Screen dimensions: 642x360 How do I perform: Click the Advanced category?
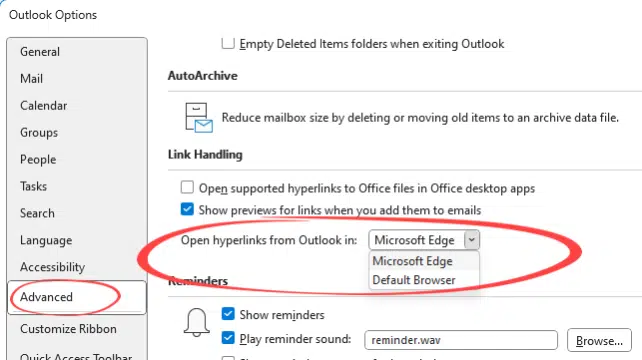(77, 297)
